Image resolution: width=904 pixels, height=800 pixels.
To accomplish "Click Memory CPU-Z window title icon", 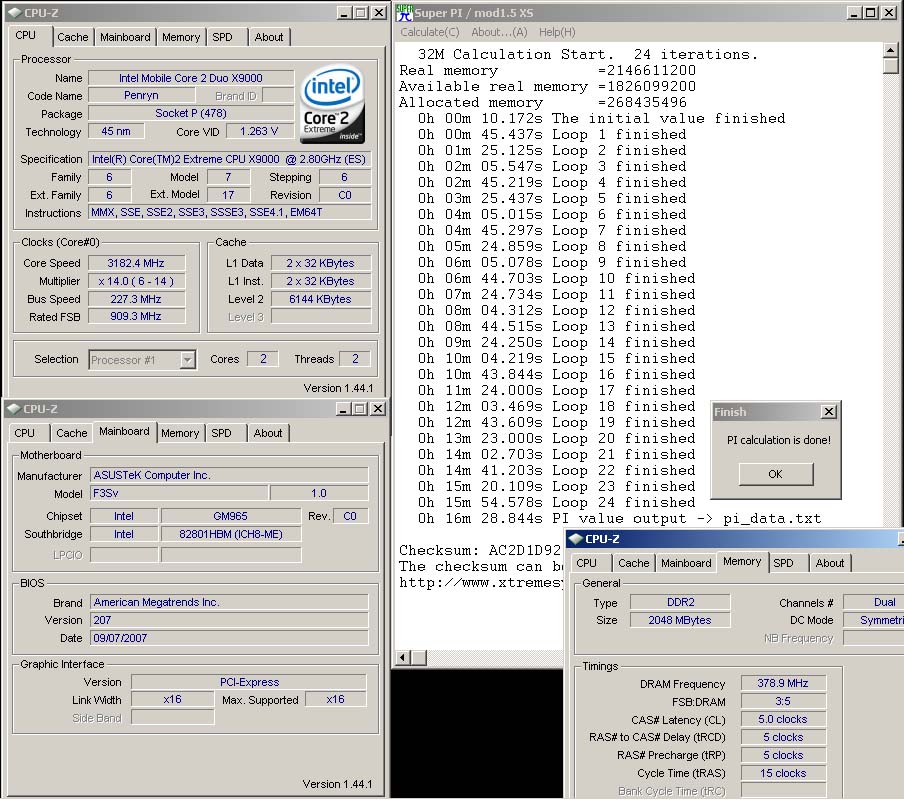I will pos(575,539).
